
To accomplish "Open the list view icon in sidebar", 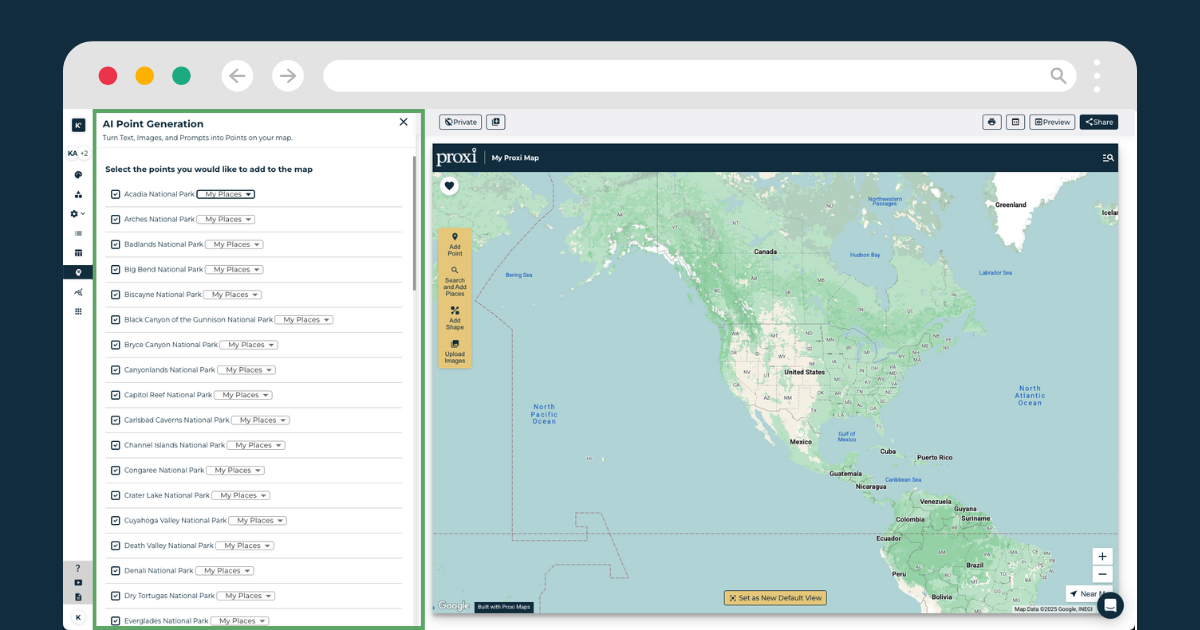I will tap(78, 233).
